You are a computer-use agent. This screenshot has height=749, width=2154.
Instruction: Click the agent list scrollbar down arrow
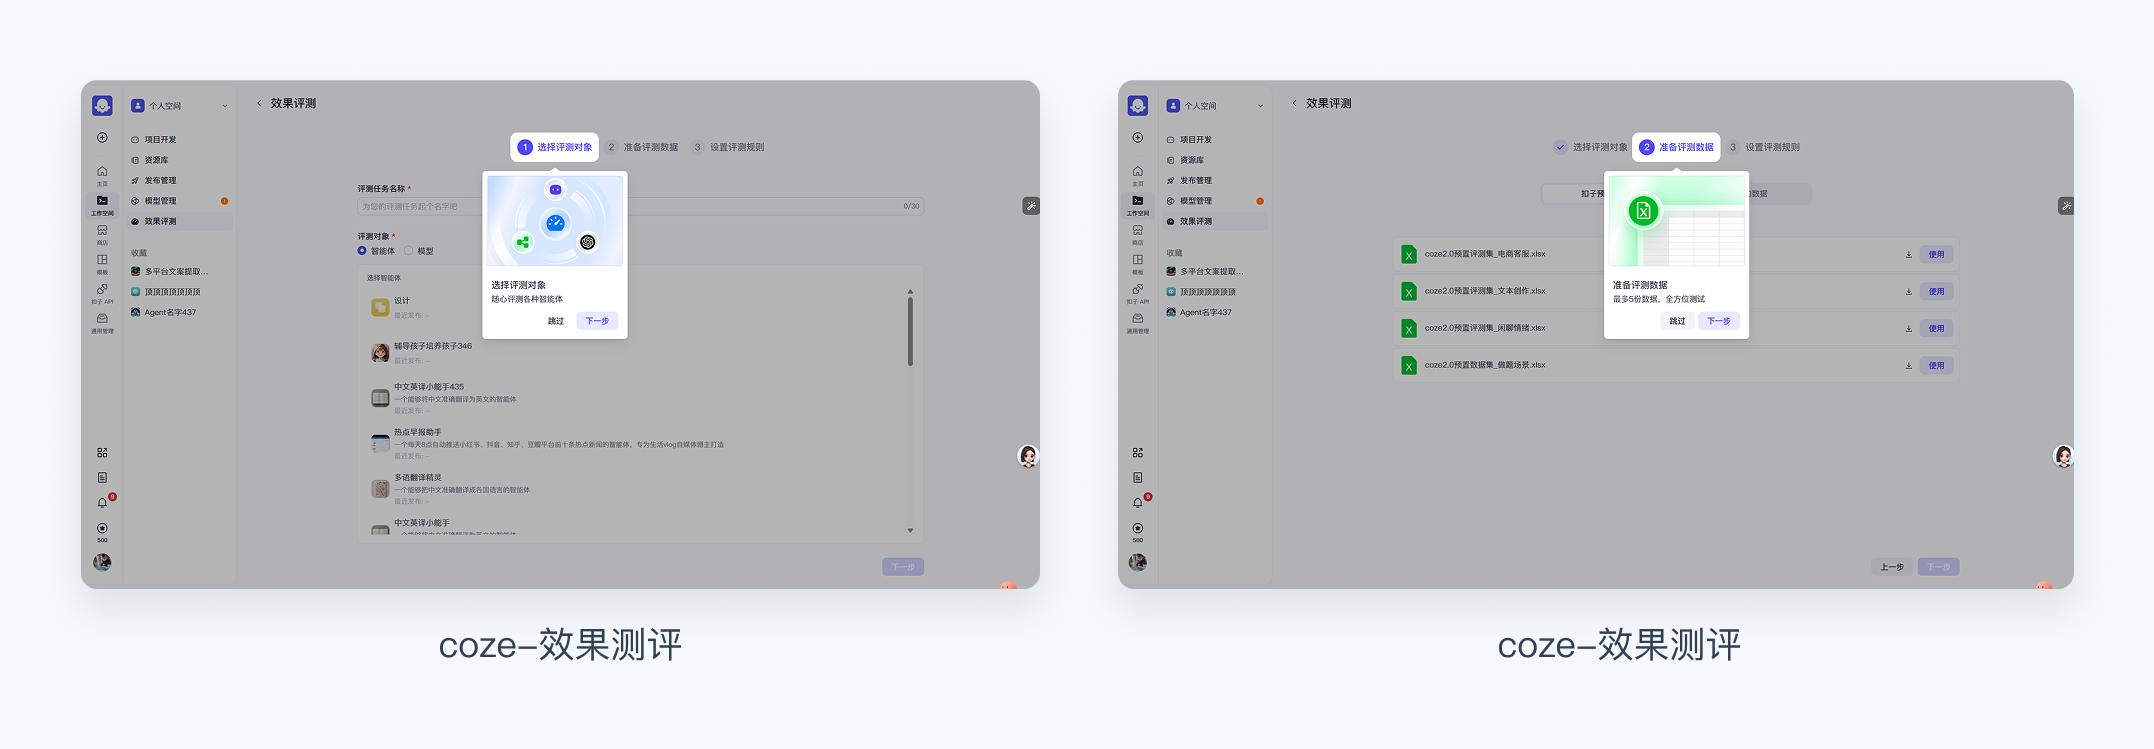[910, 531]
